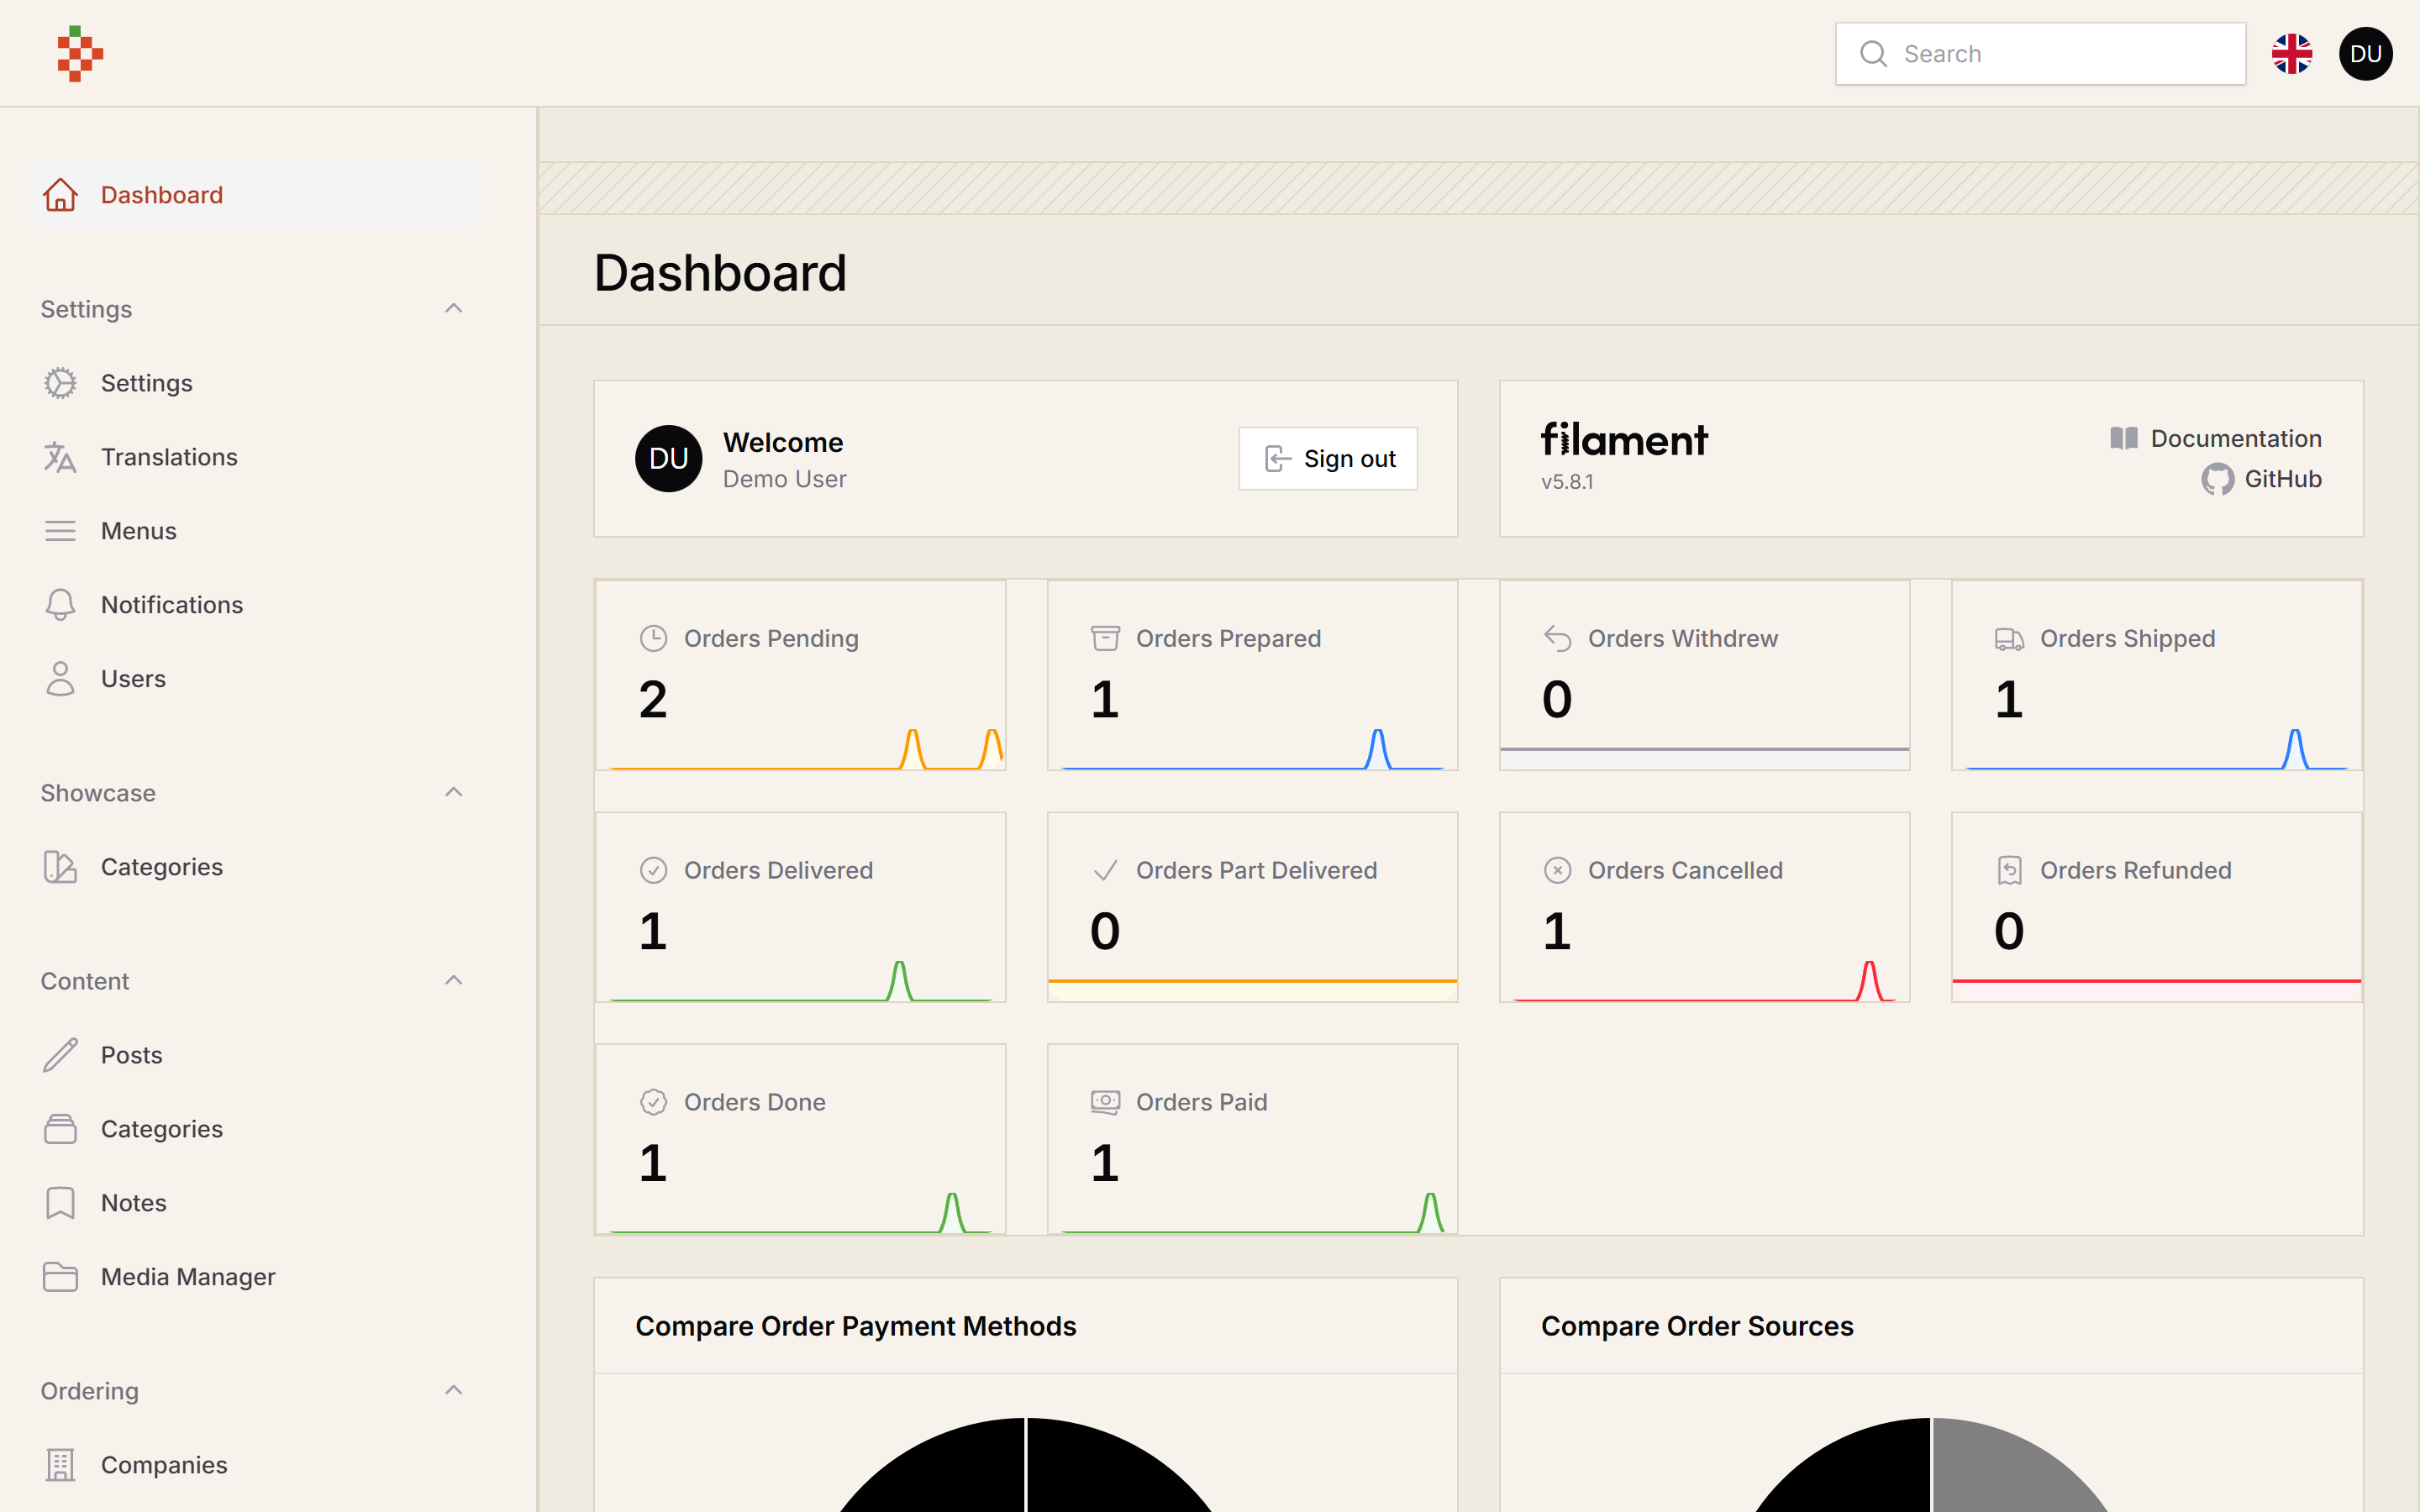
Task: Collapse the Content sidebar group
Action: click(x=453, y=980)
